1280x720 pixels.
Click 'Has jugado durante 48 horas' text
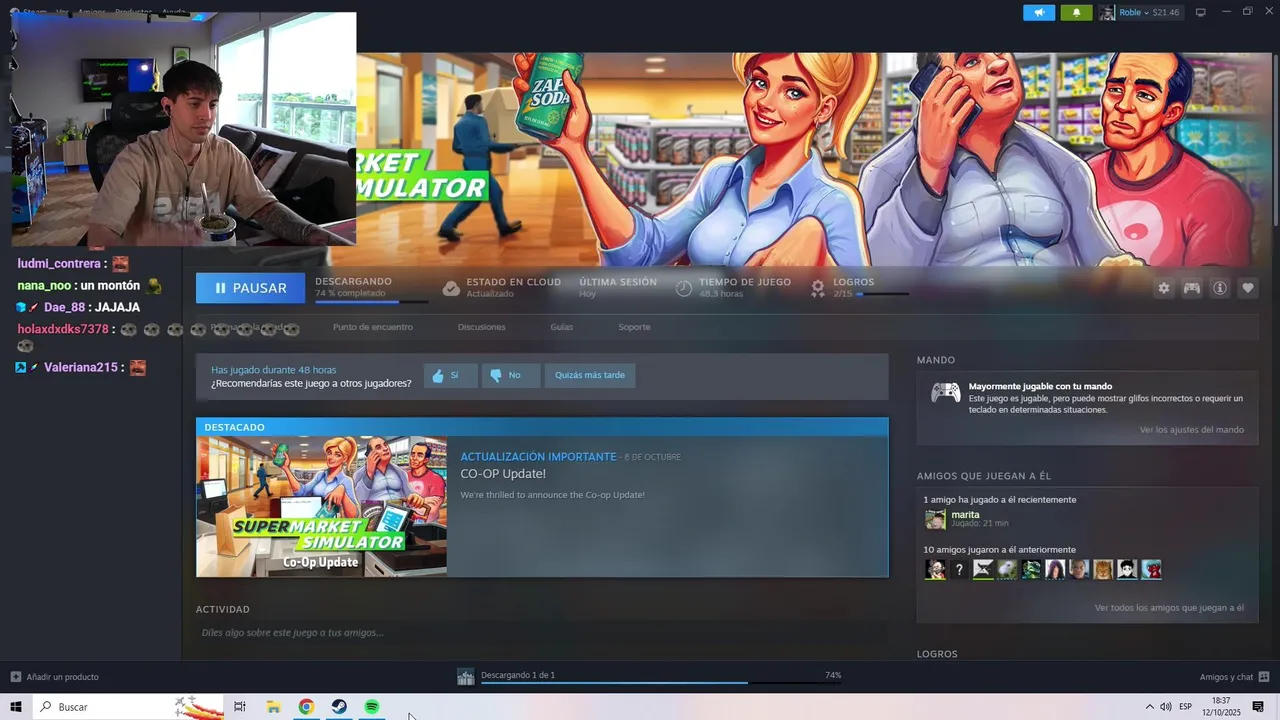tap(273, 370)
